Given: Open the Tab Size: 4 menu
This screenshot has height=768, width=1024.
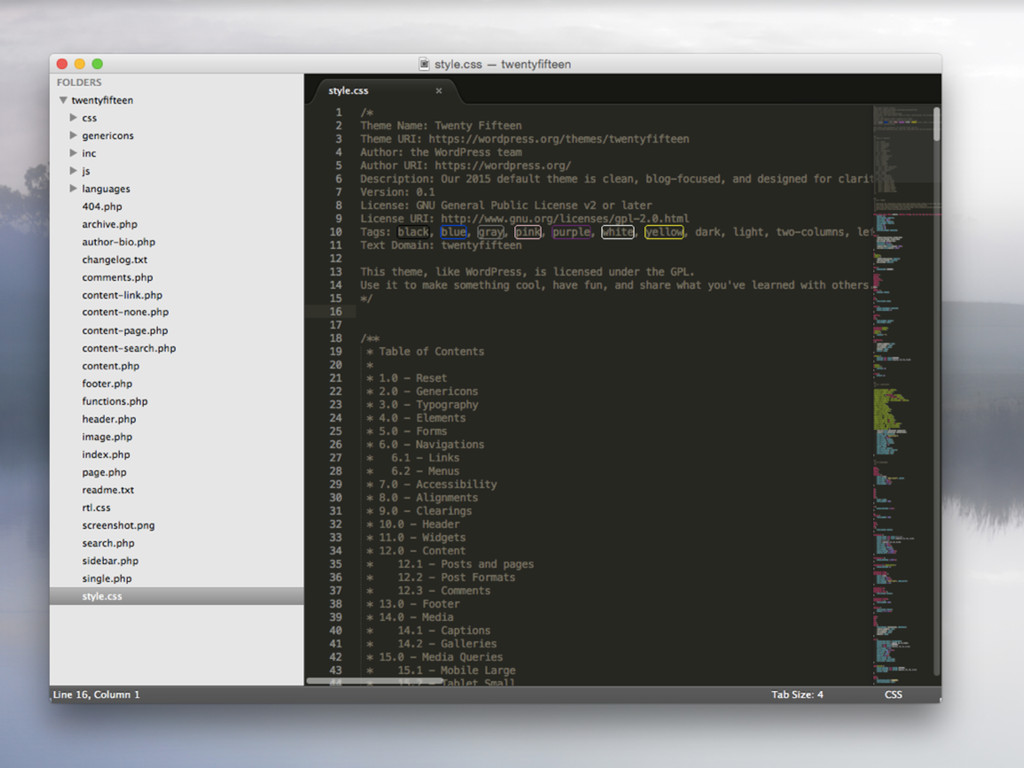Looking at the screenshot, I should tap(797, 694).
